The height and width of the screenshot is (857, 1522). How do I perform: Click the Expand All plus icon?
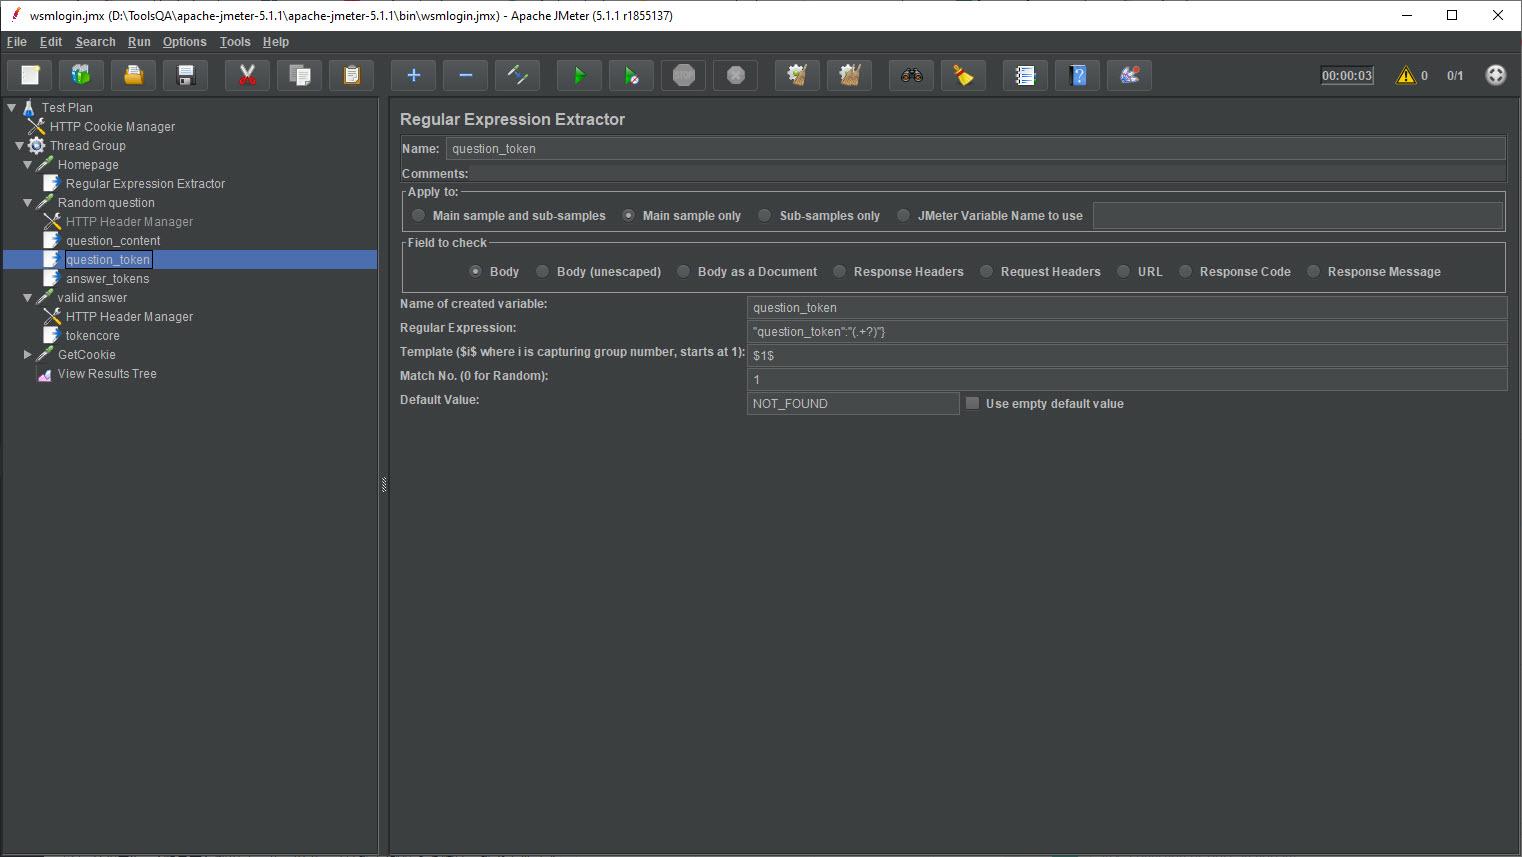coord(413,75)
